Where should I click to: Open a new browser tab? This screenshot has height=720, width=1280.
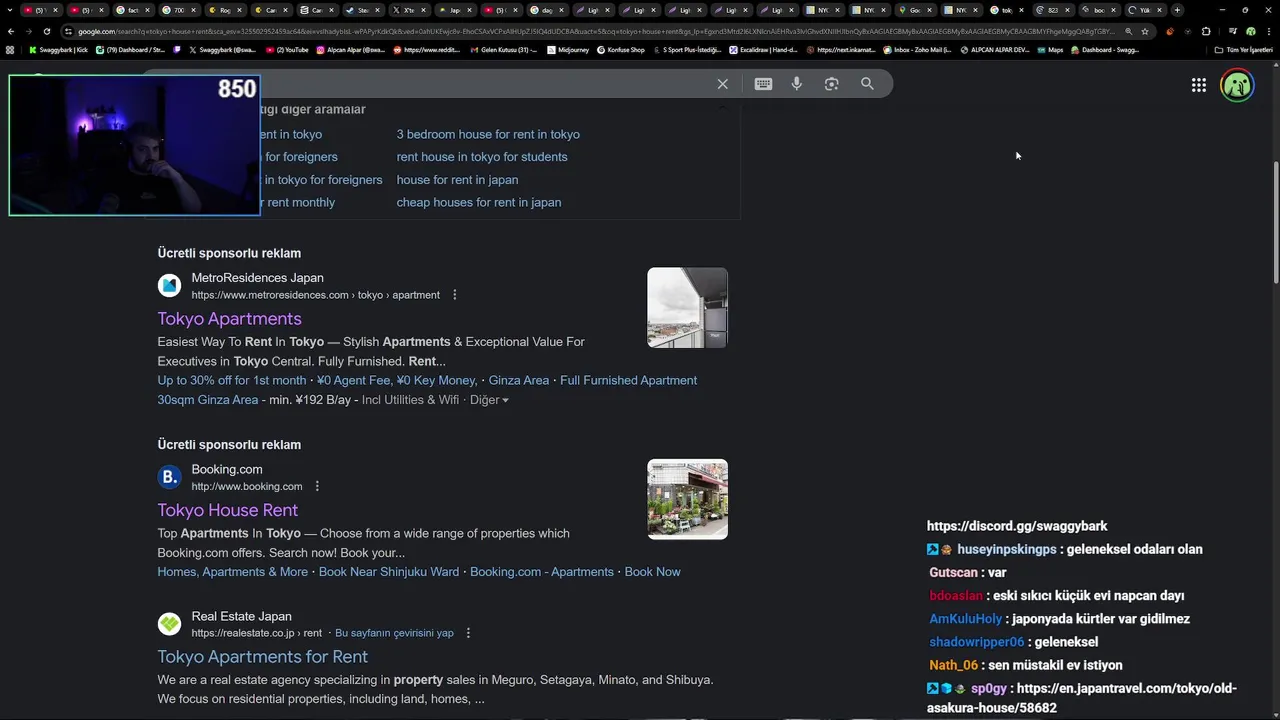click(1177, 10)
